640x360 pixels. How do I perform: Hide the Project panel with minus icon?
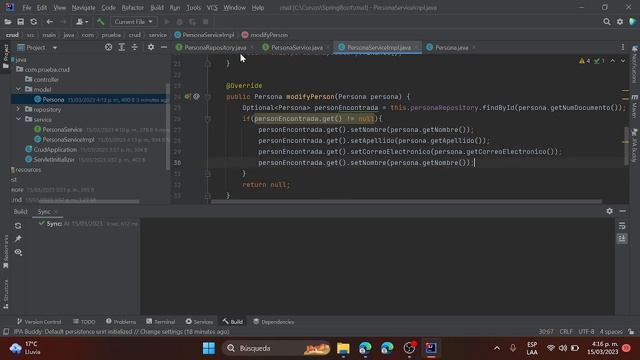point(164,47)
